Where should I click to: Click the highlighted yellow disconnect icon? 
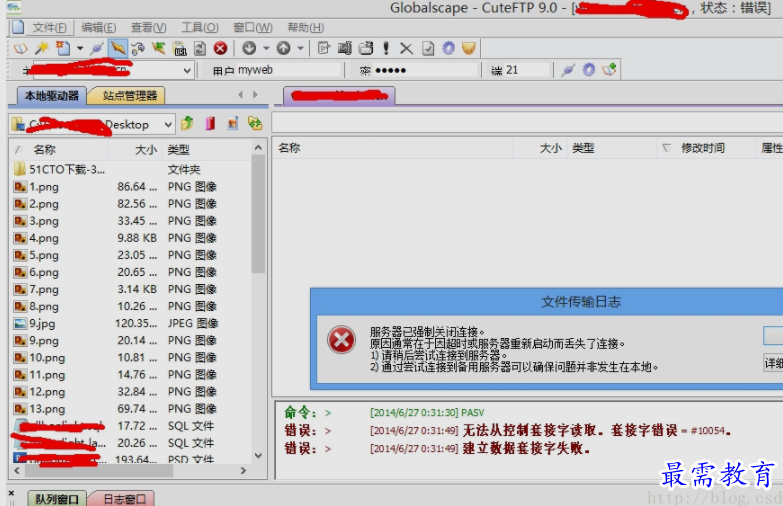point(118,48)
